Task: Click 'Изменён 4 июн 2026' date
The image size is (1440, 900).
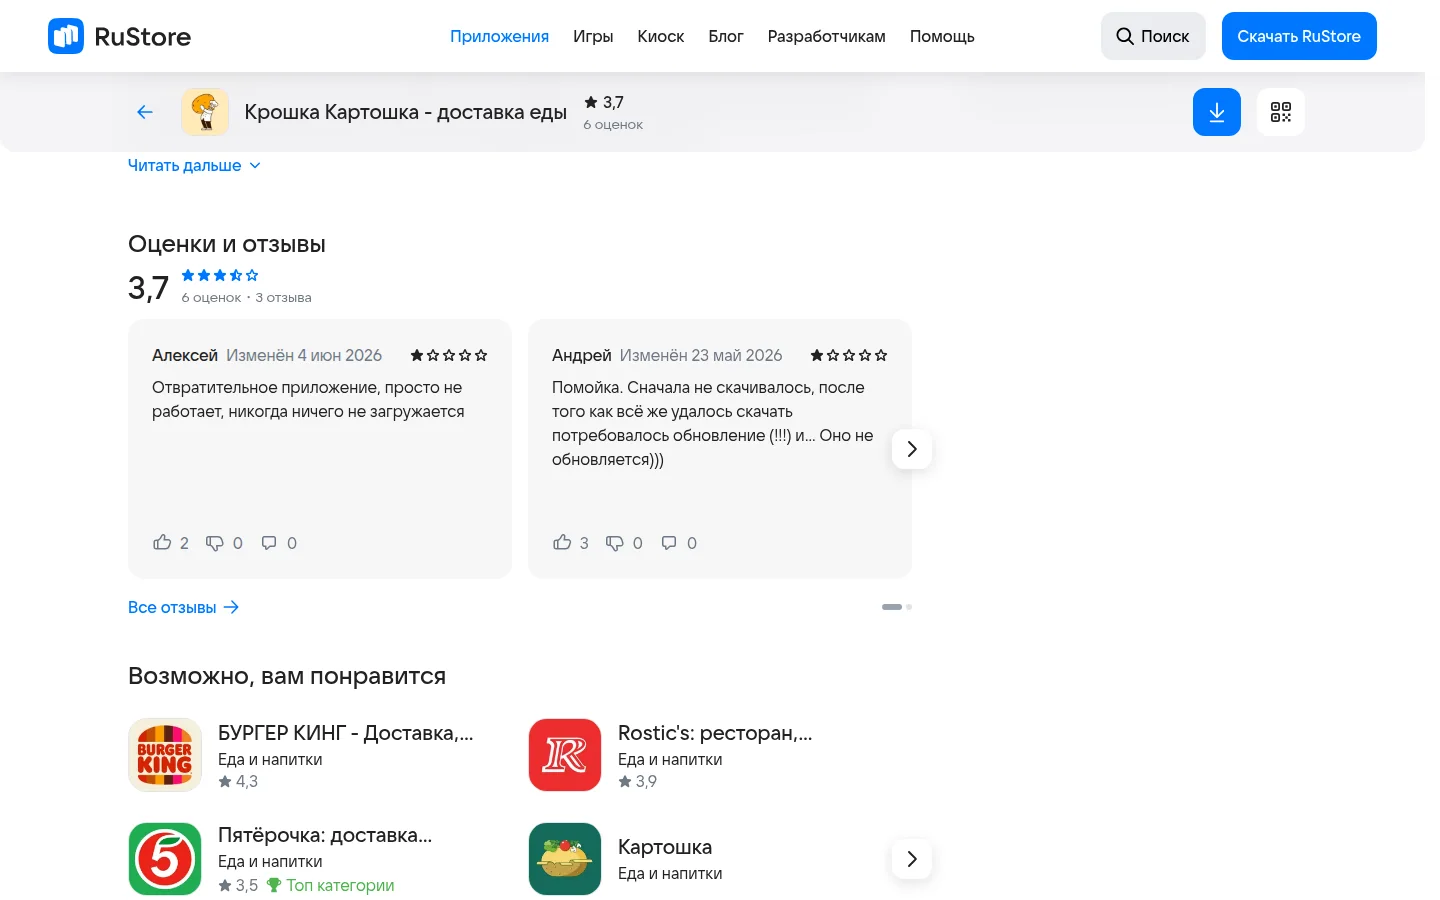Action: tap(304, 355)
